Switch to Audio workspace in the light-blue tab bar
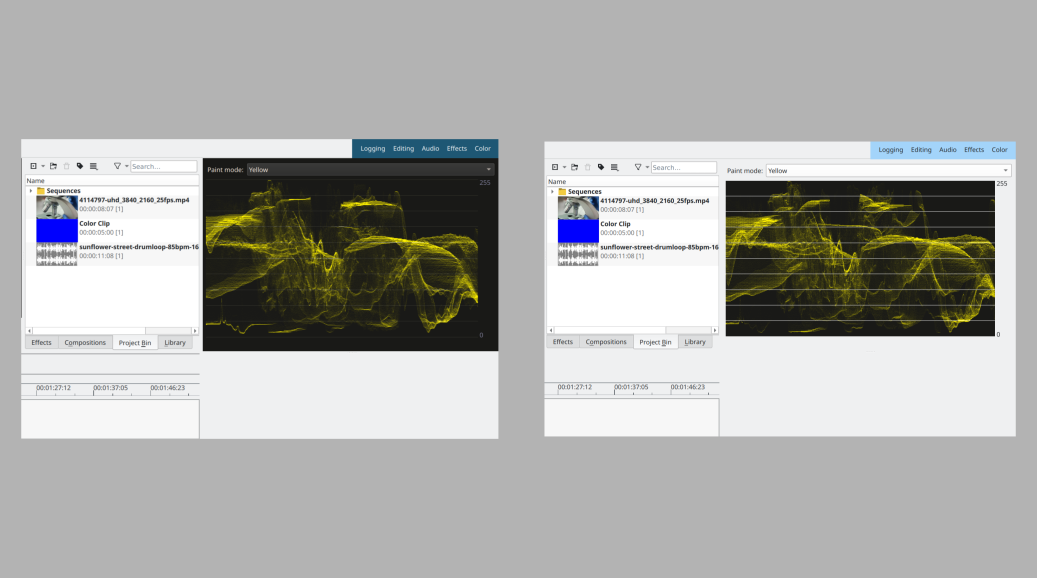This screenshot has height=578, width=1037. click(x=947, y=150)
